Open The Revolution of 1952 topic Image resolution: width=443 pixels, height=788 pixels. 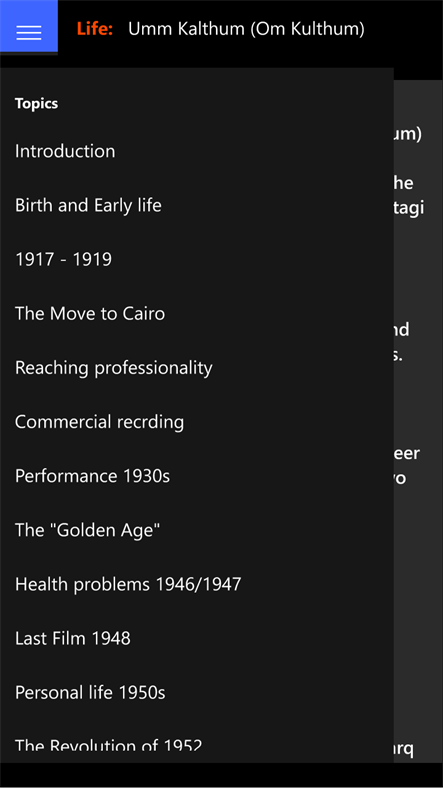[x=108, y=745]
